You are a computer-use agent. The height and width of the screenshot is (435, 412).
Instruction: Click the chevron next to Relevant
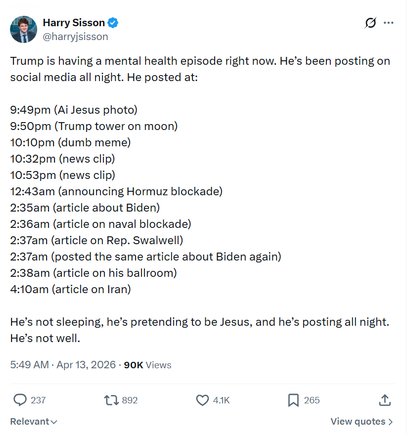click(x=54, y=422)
